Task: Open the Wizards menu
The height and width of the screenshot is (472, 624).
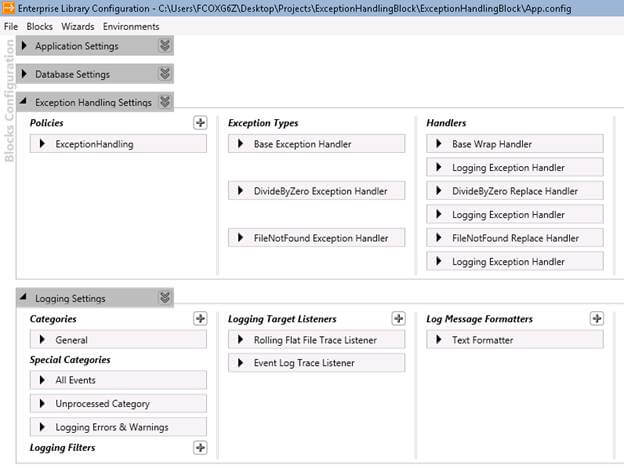Action: [x=78, y=26]
